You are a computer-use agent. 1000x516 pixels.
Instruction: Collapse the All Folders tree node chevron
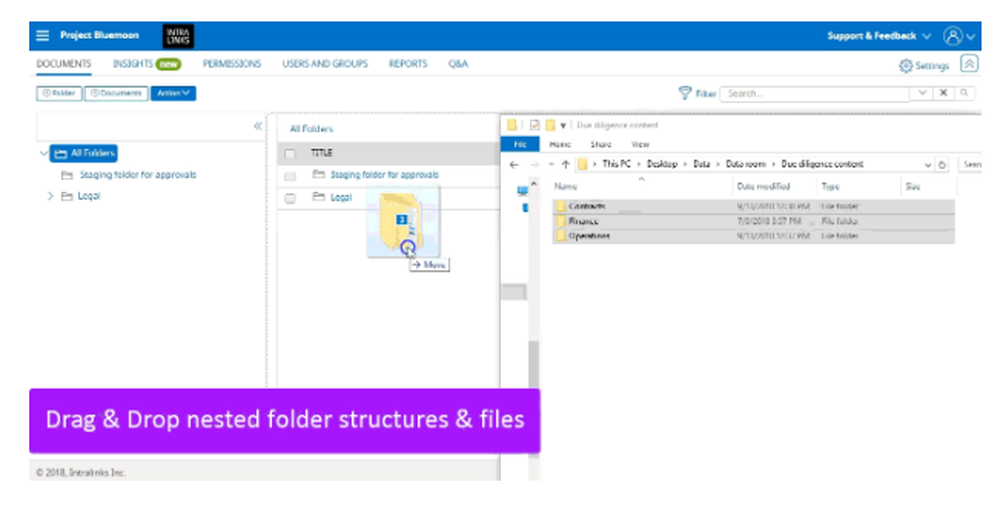click(43, 154)
